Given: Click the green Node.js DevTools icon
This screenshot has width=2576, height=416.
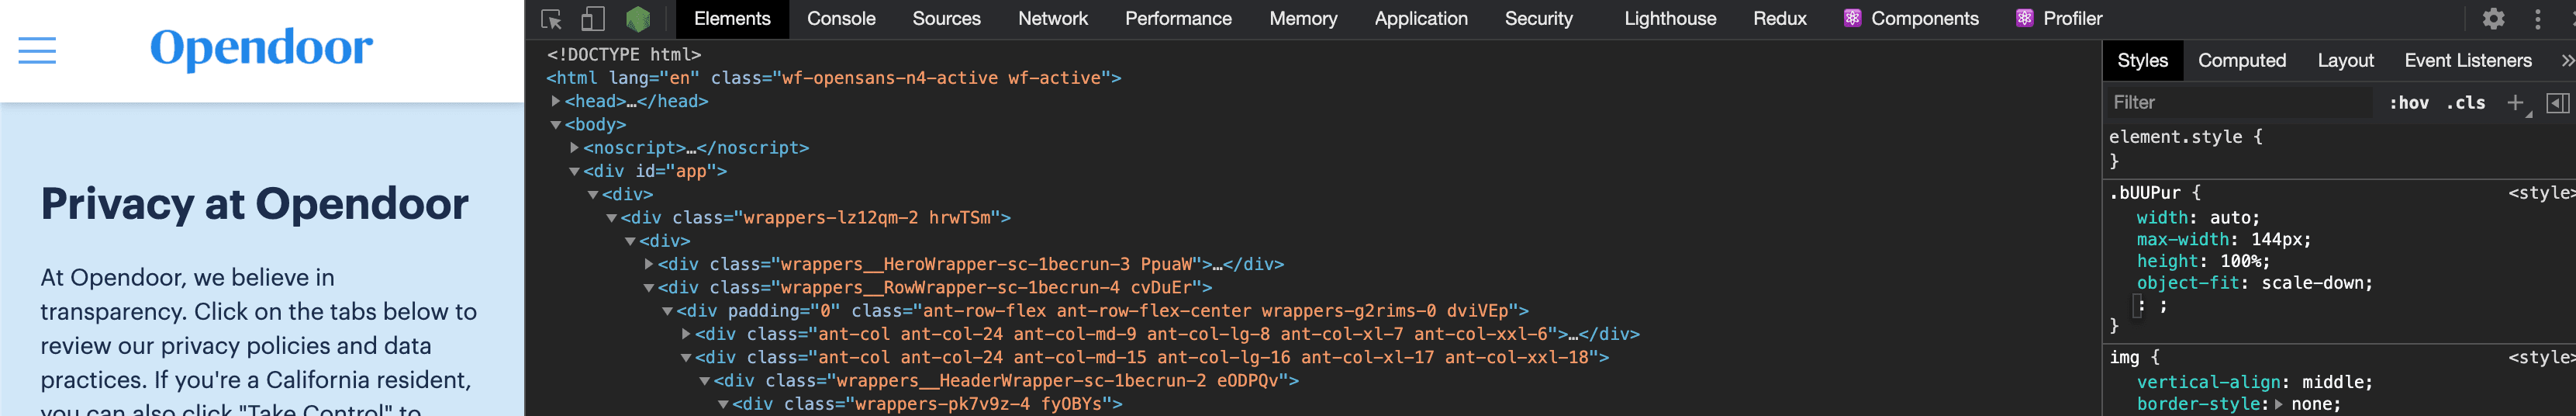Looking at the screenshot, I should [x=638, y=19].
